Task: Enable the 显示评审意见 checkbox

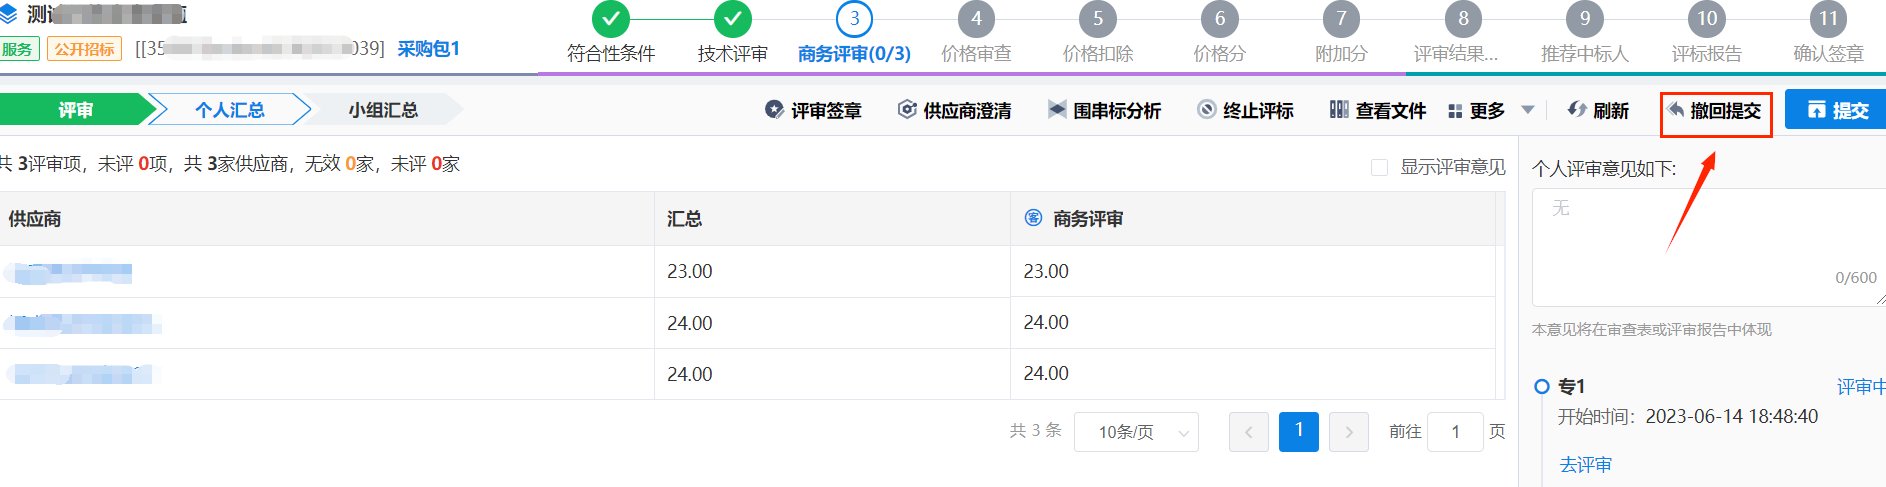Action: coord(1380,167)
